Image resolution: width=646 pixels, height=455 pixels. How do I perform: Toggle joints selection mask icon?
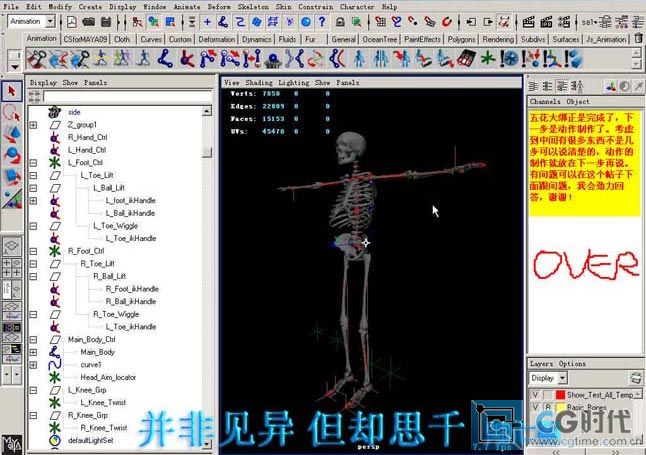click(x=223, y=22)
